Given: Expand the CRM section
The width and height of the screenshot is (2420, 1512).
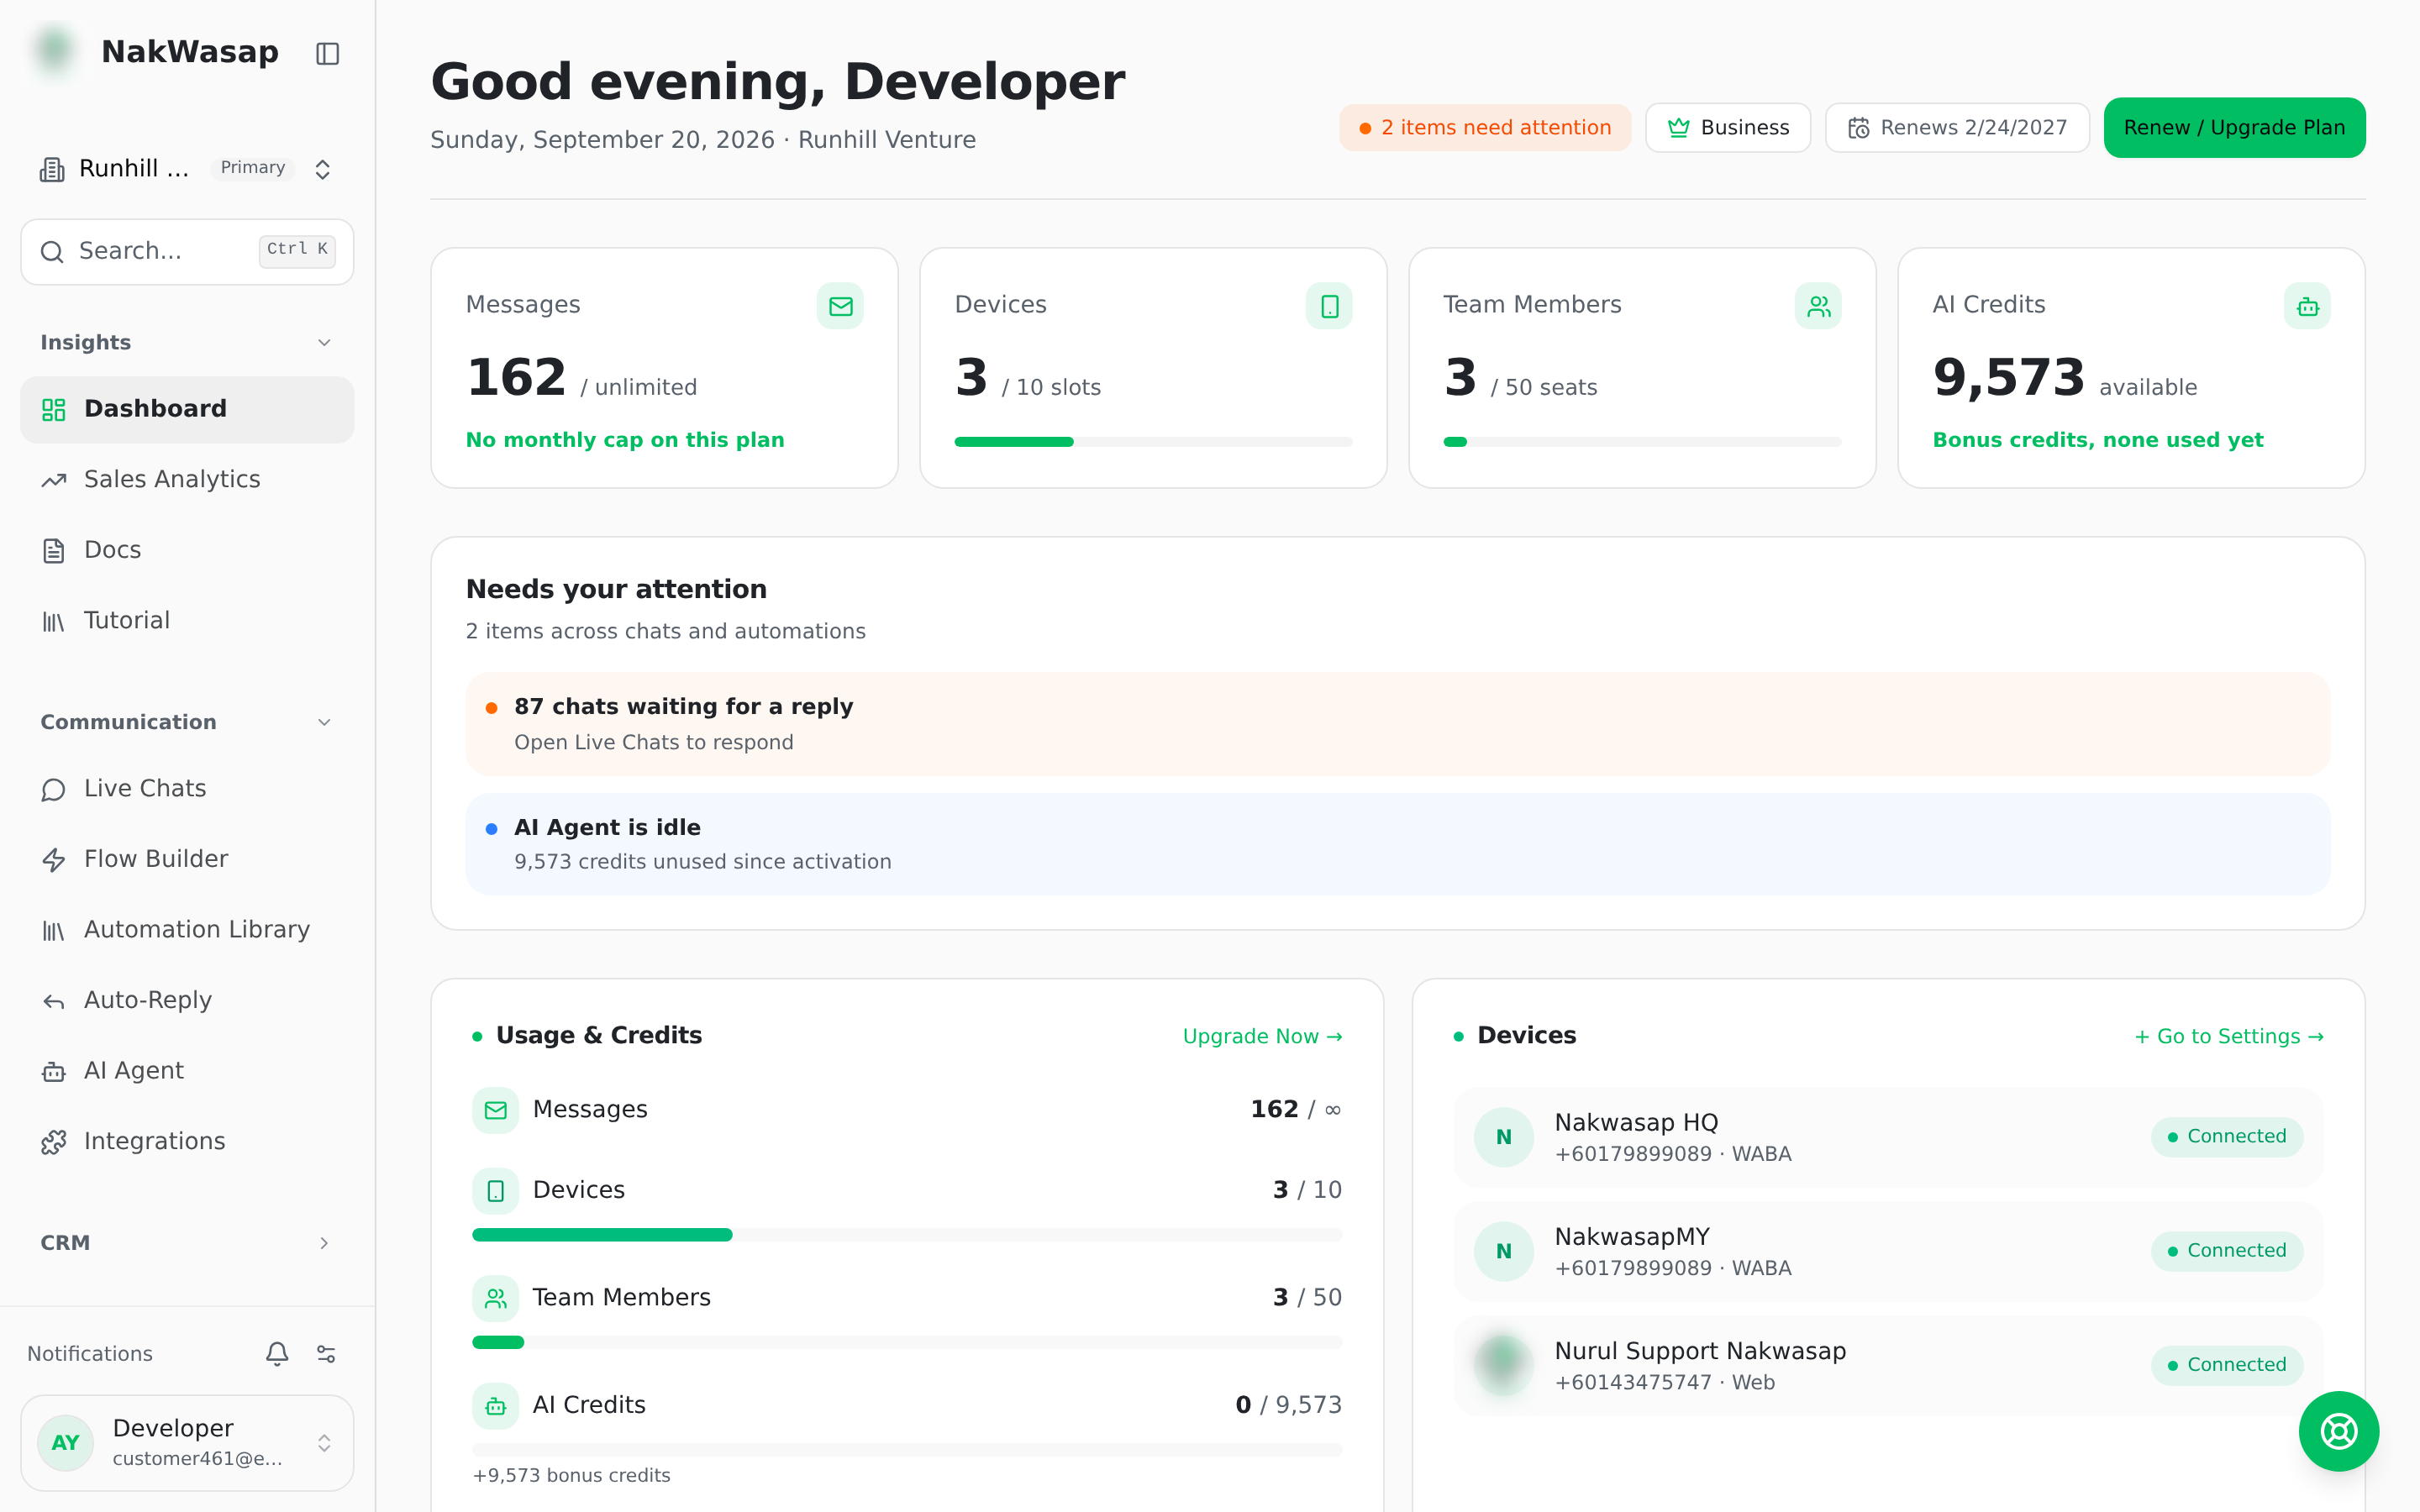Looking at the screenshot, I should (187, 1242).
